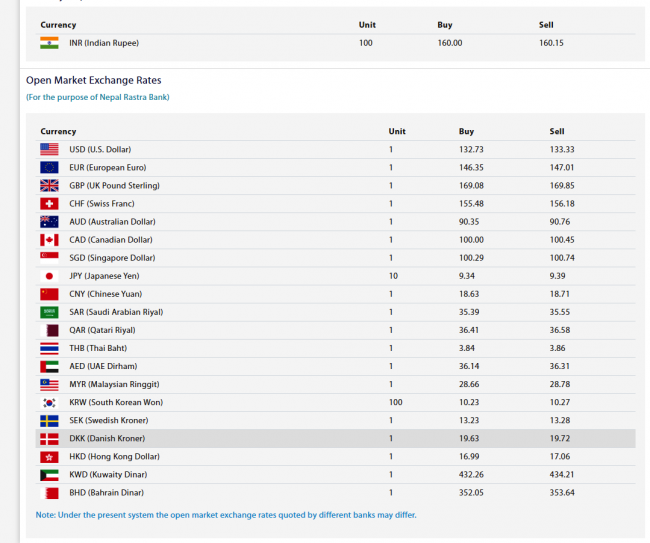Select the Canadian flag icon
The image size is (650, 543).
click(x=49, y=240)
